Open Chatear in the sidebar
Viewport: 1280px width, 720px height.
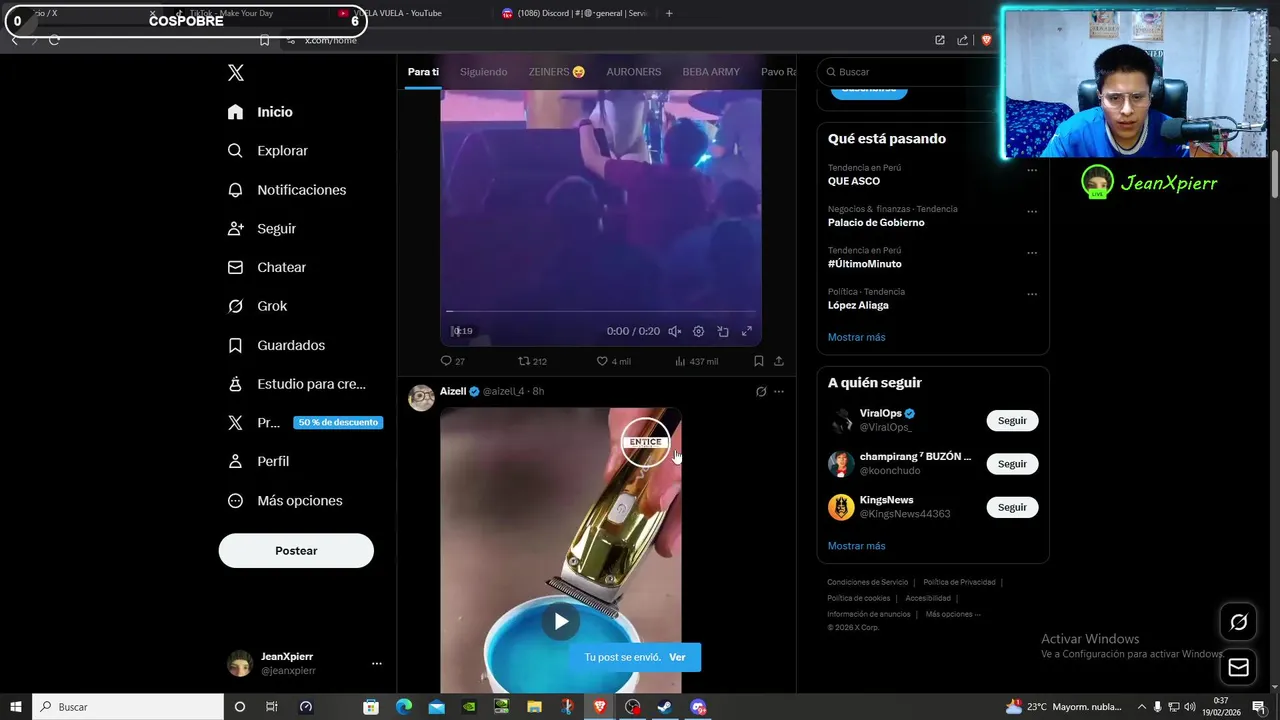pyautogui.click(x=267, y=268)
